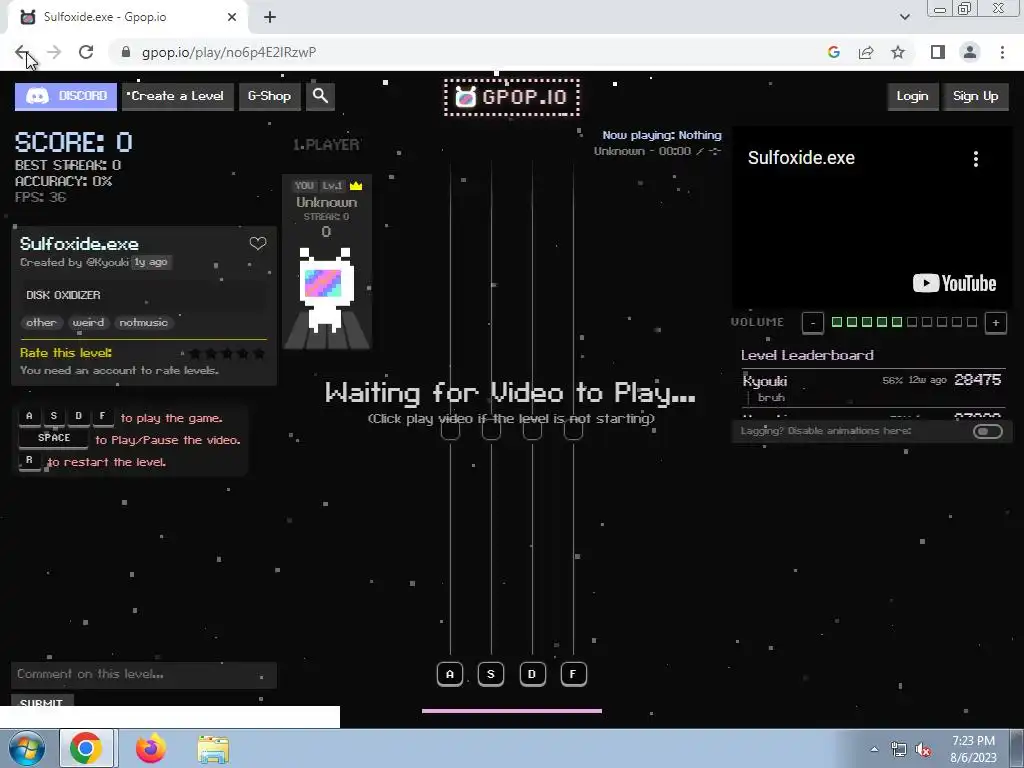Click Kyouki leaderboard entry

click(x=872, y=388)
